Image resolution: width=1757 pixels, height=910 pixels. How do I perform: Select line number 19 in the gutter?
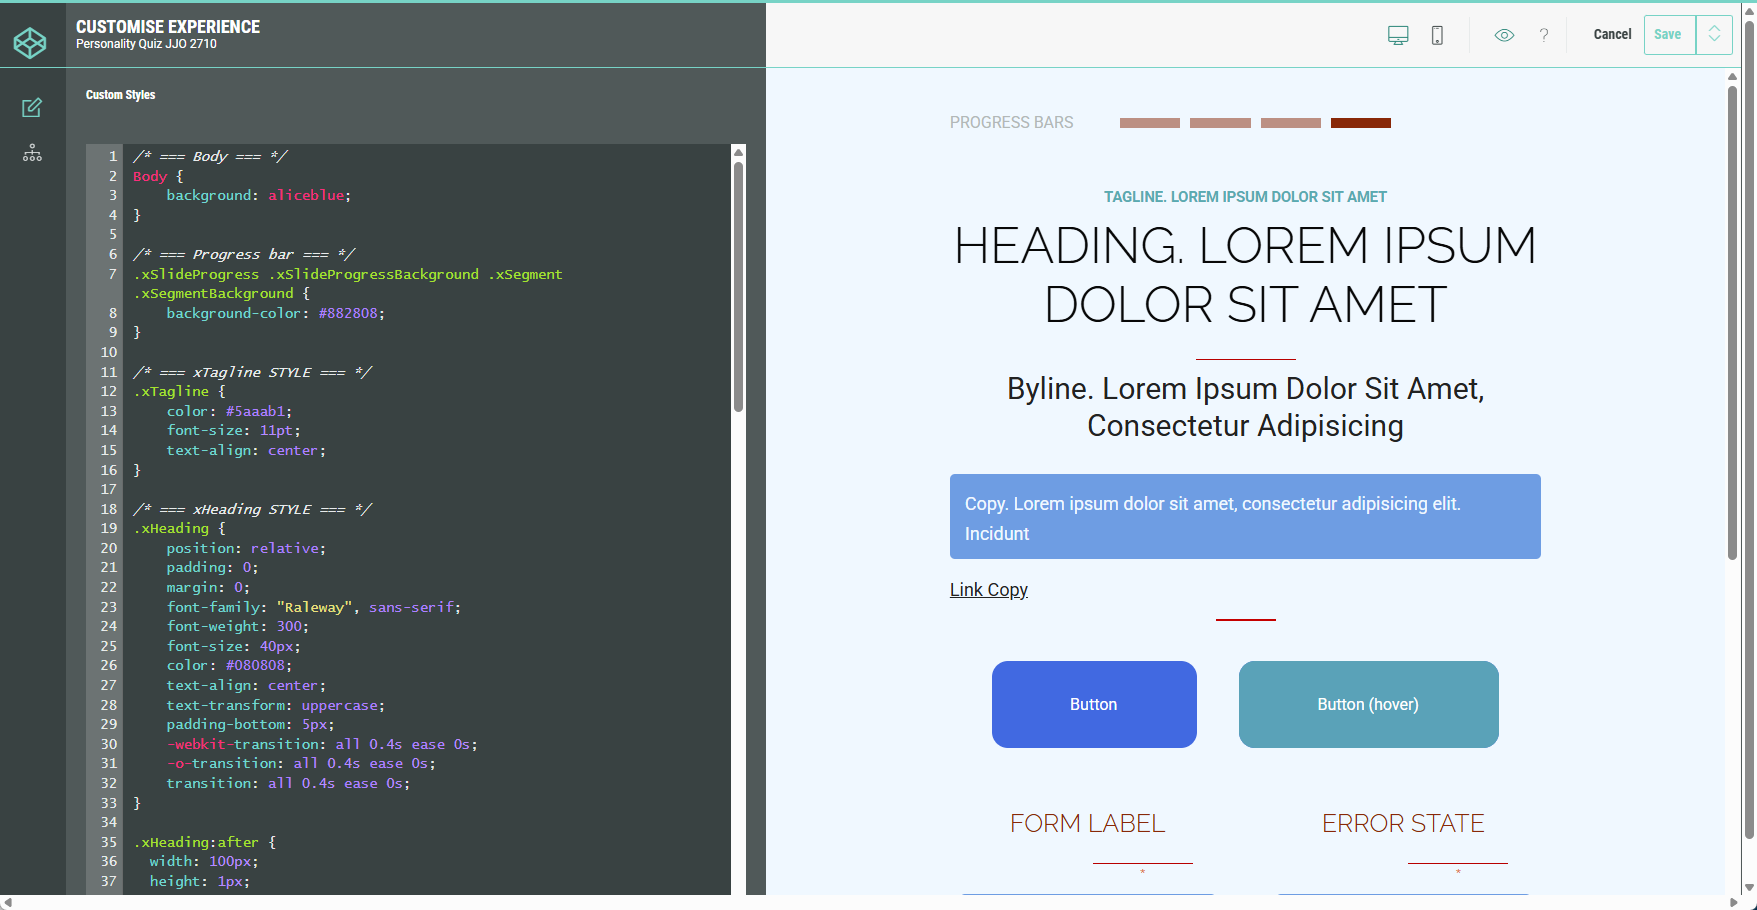[109, 529]
